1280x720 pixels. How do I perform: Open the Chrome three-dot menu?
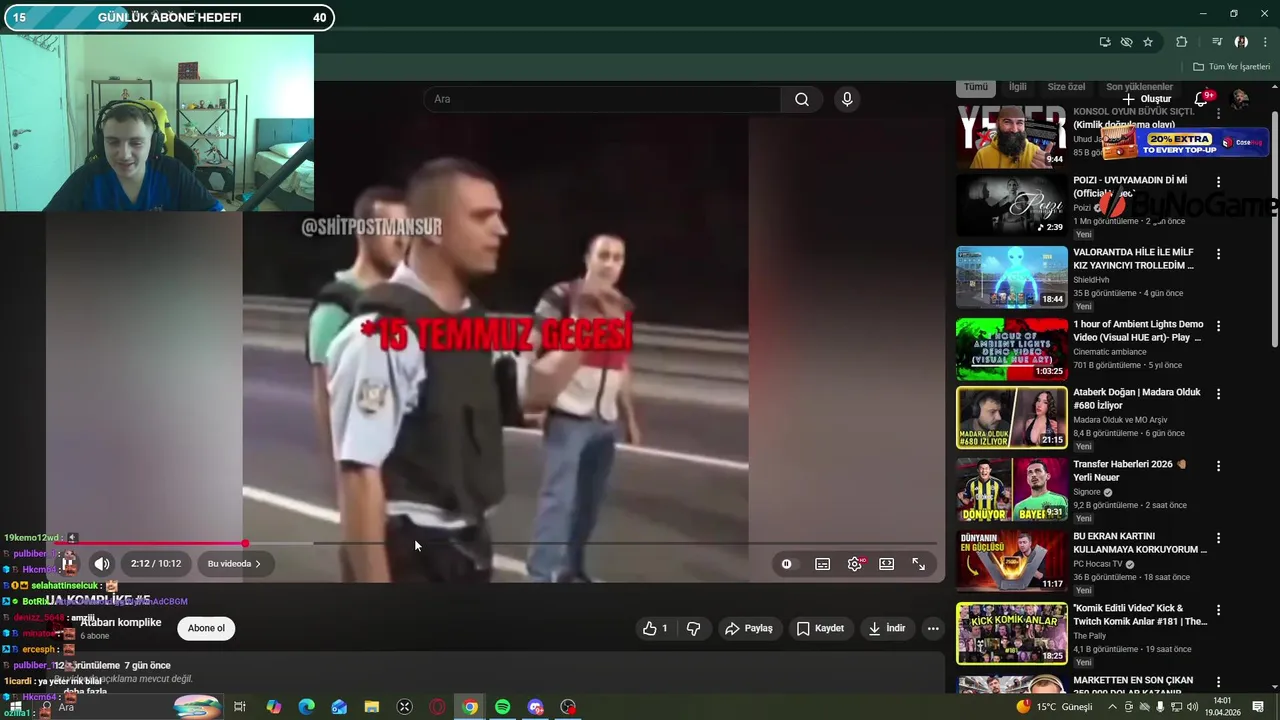pyautogui.click(x=1265, y=42)
